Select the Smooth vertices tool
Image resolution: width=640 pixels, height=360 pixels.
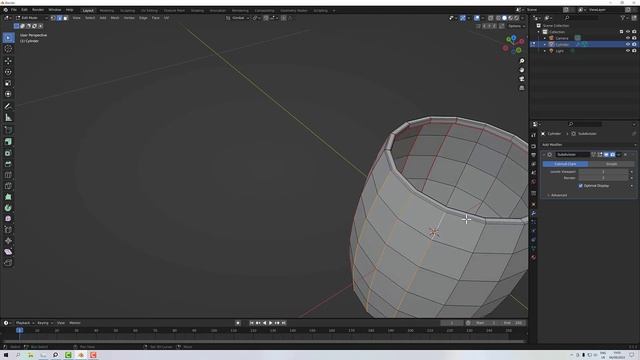(8, 219)
